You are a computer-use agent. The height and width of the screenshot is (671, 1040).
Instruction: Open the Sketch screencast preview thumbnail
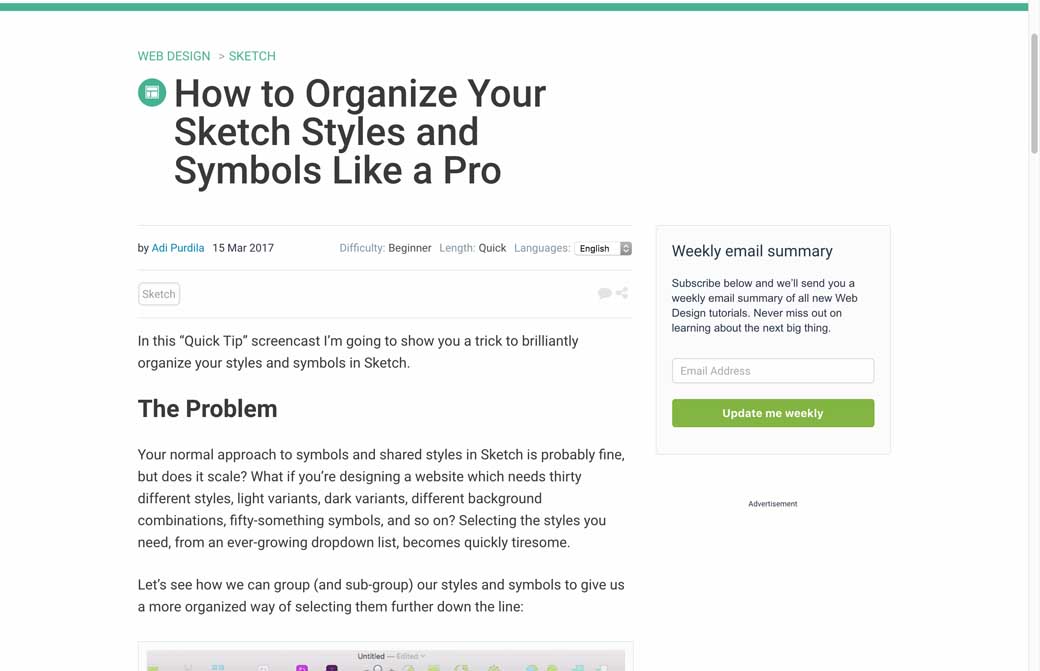[385, 658]
